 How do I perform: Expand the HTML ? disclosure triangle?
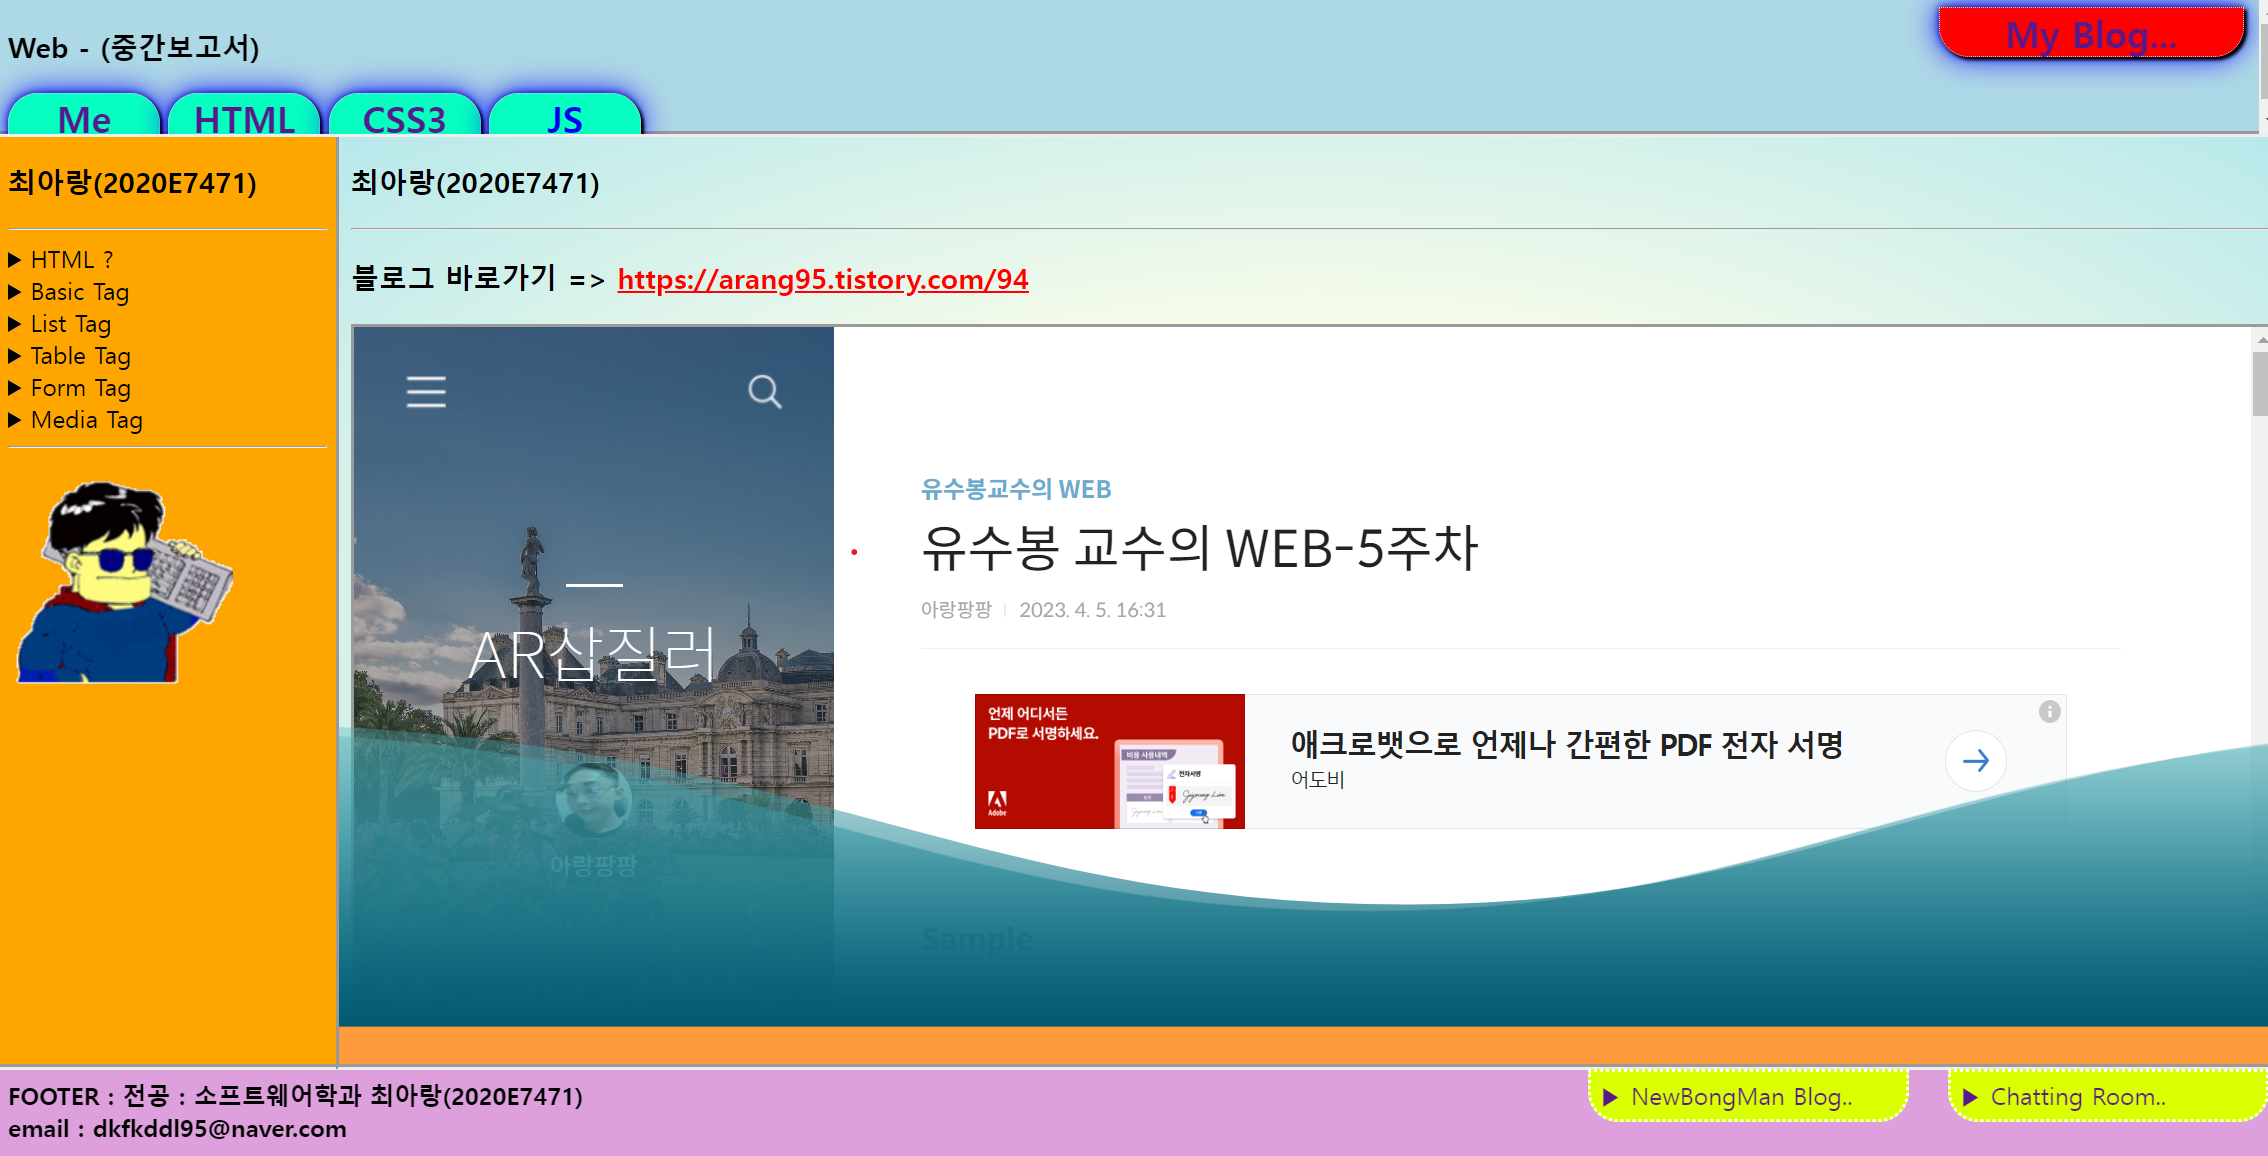pos(15,260)
